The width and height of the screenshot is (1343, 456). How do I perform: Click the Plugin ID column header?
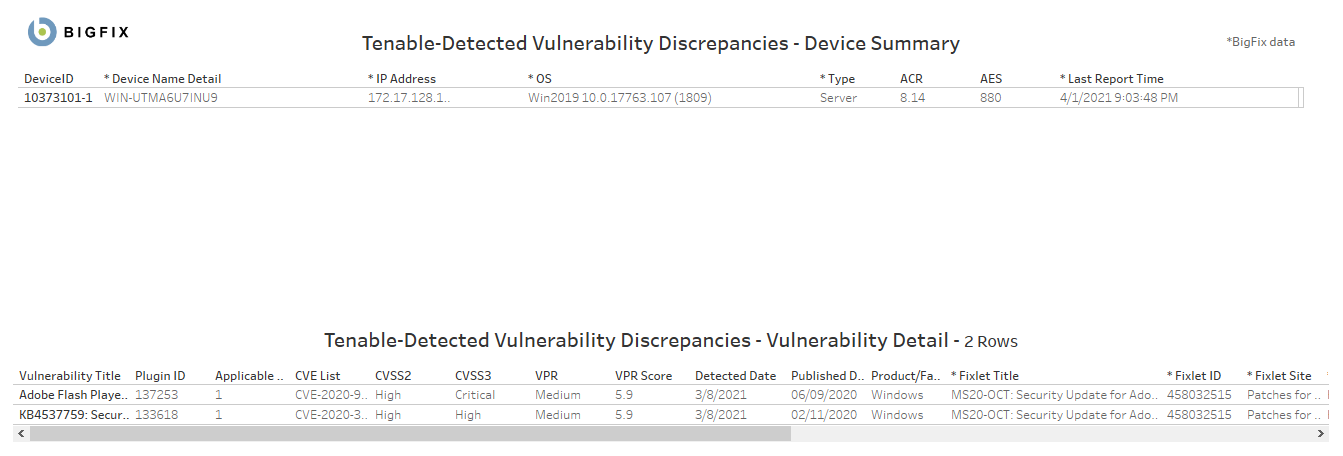pos(160,376)
